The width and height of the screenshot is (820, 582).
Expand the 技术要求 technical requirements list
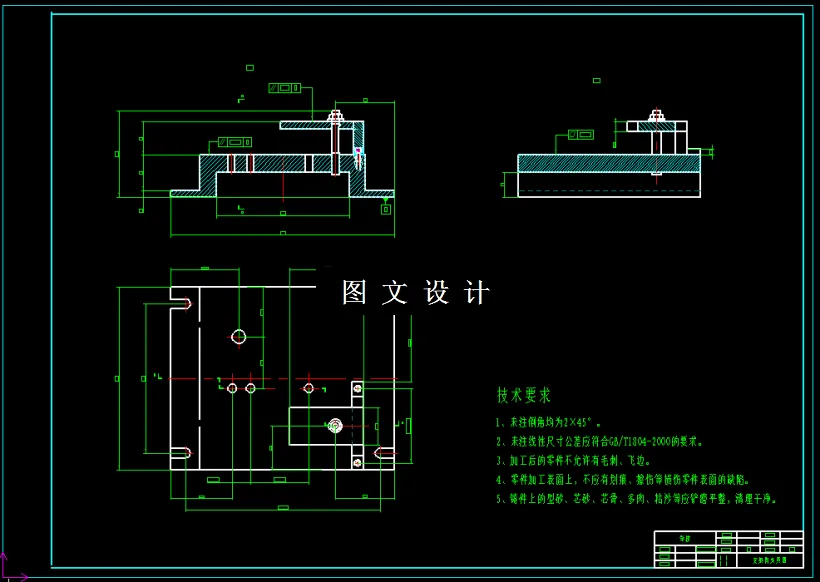click(524, 394)
